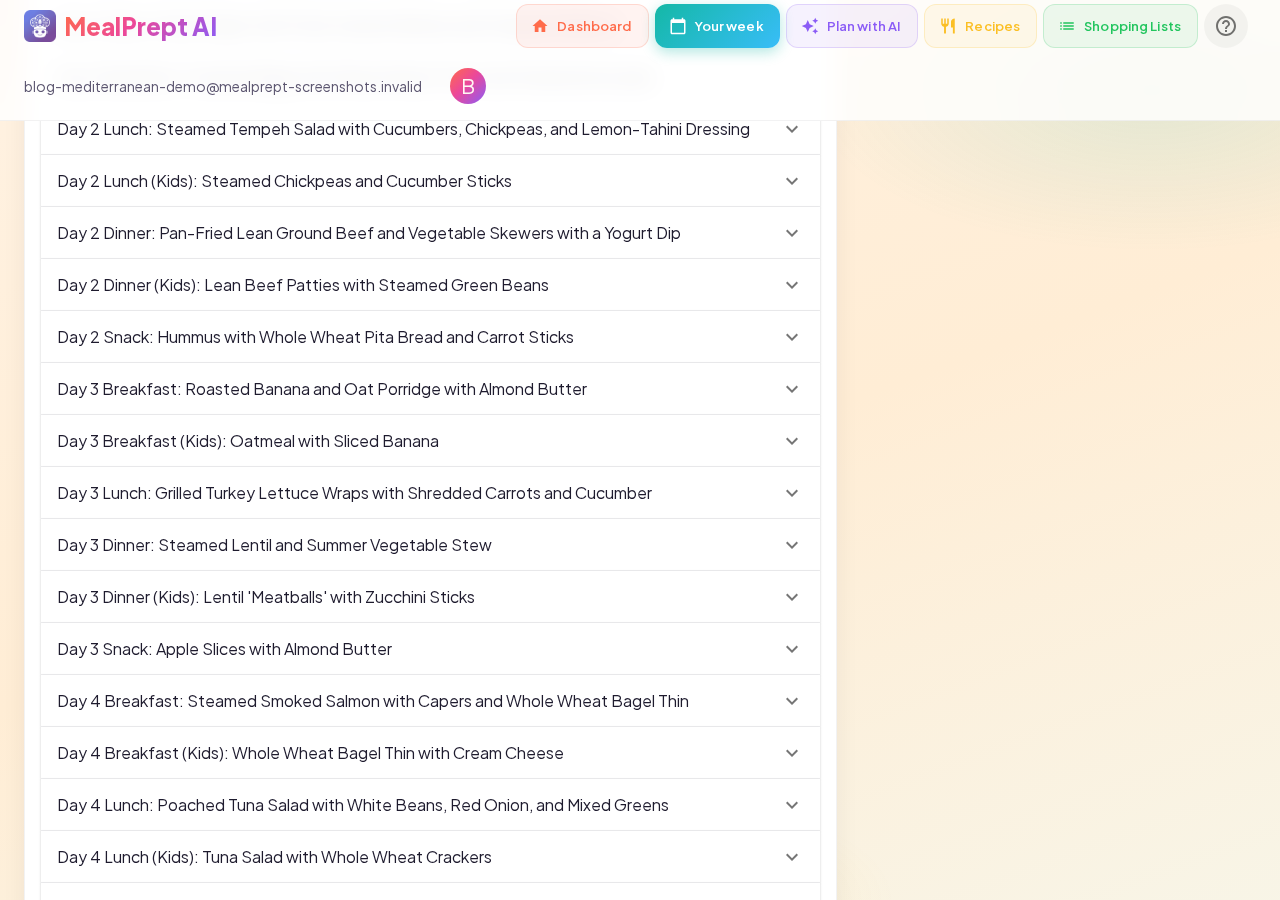Click the calendar icon in Your week
The width and height of the screenshot is (1280, 900).
pyautogui.click(x=678, y=26)
